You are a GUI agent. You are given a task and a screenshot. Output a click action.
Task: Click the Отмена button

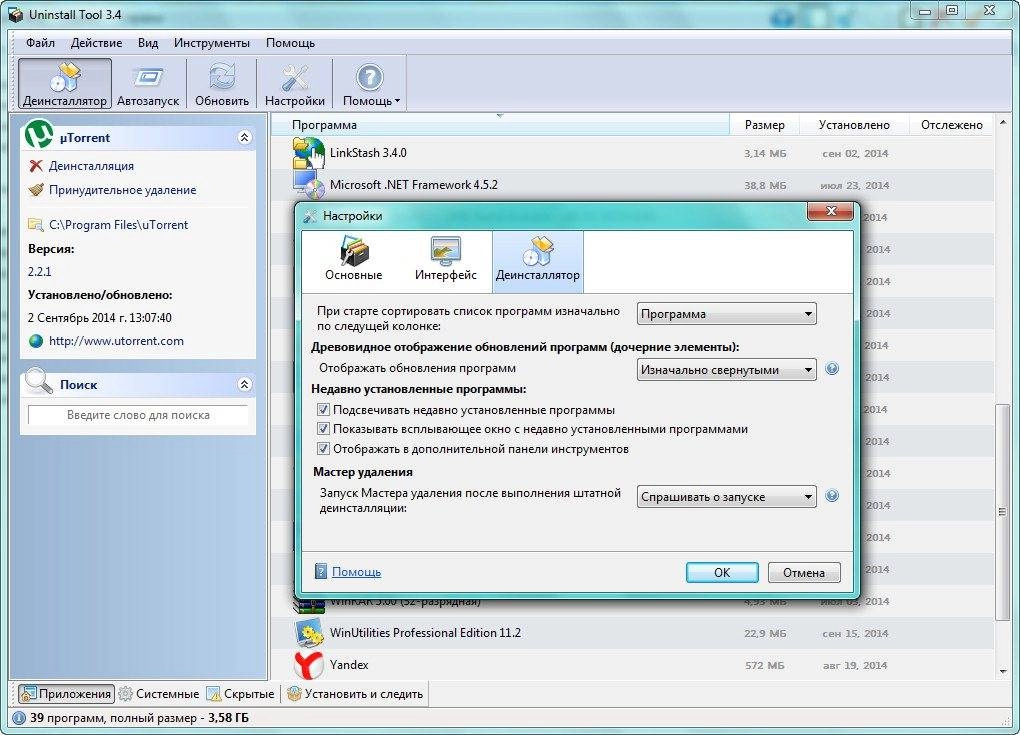pos(804,572)
